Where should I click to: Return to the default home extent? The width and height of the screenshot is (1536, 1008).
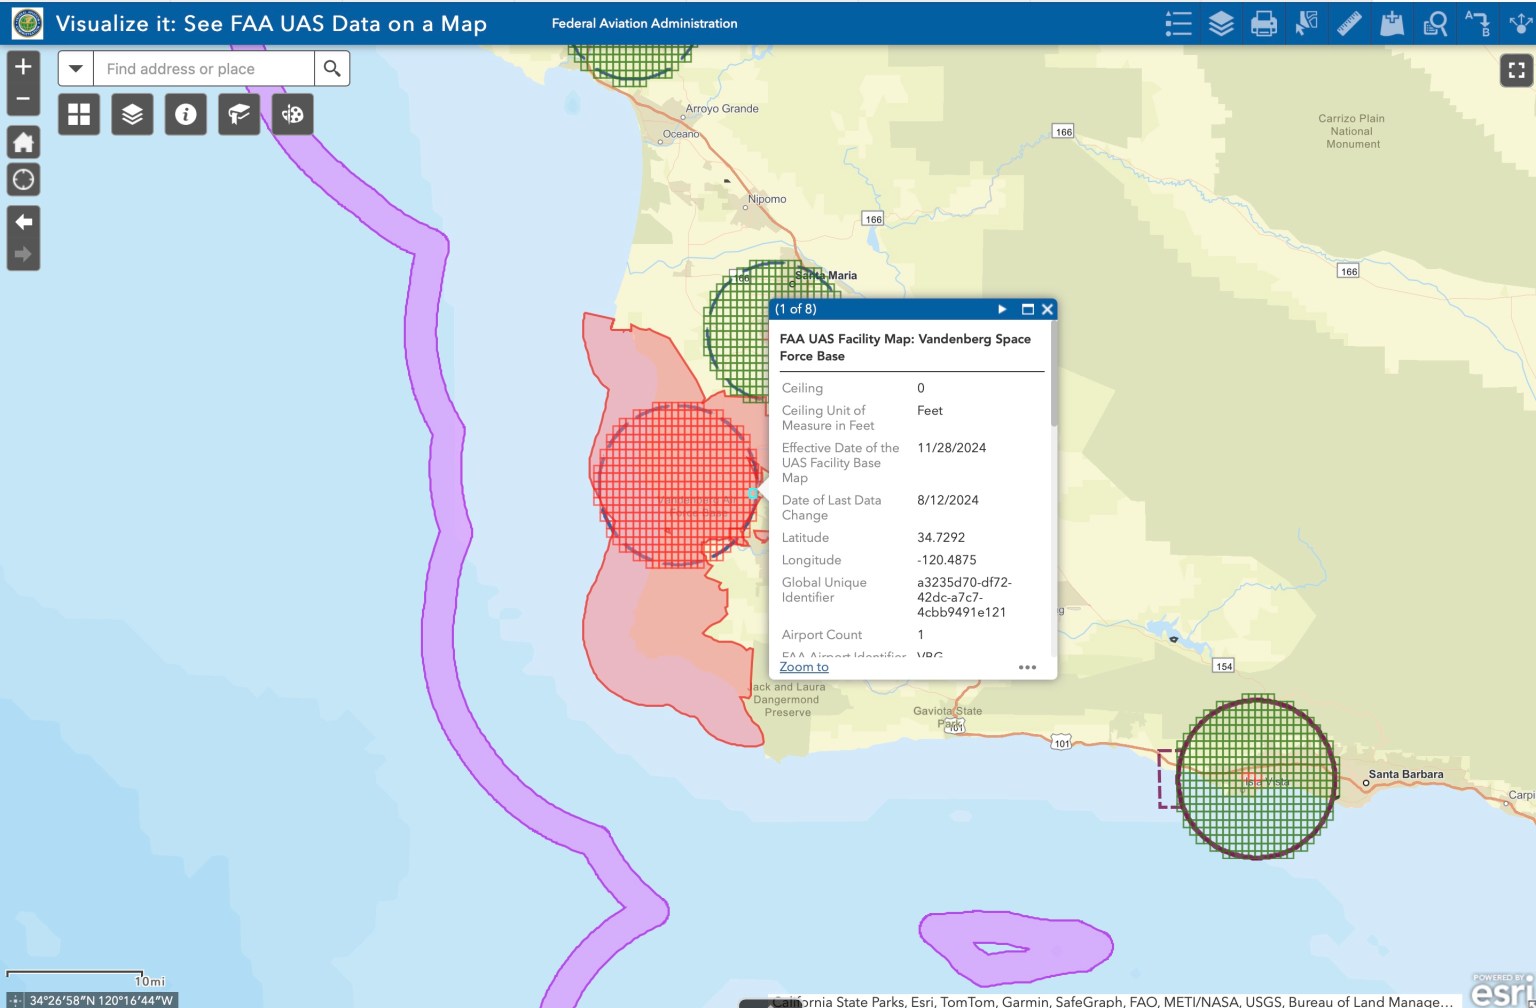tap(23, 142)
